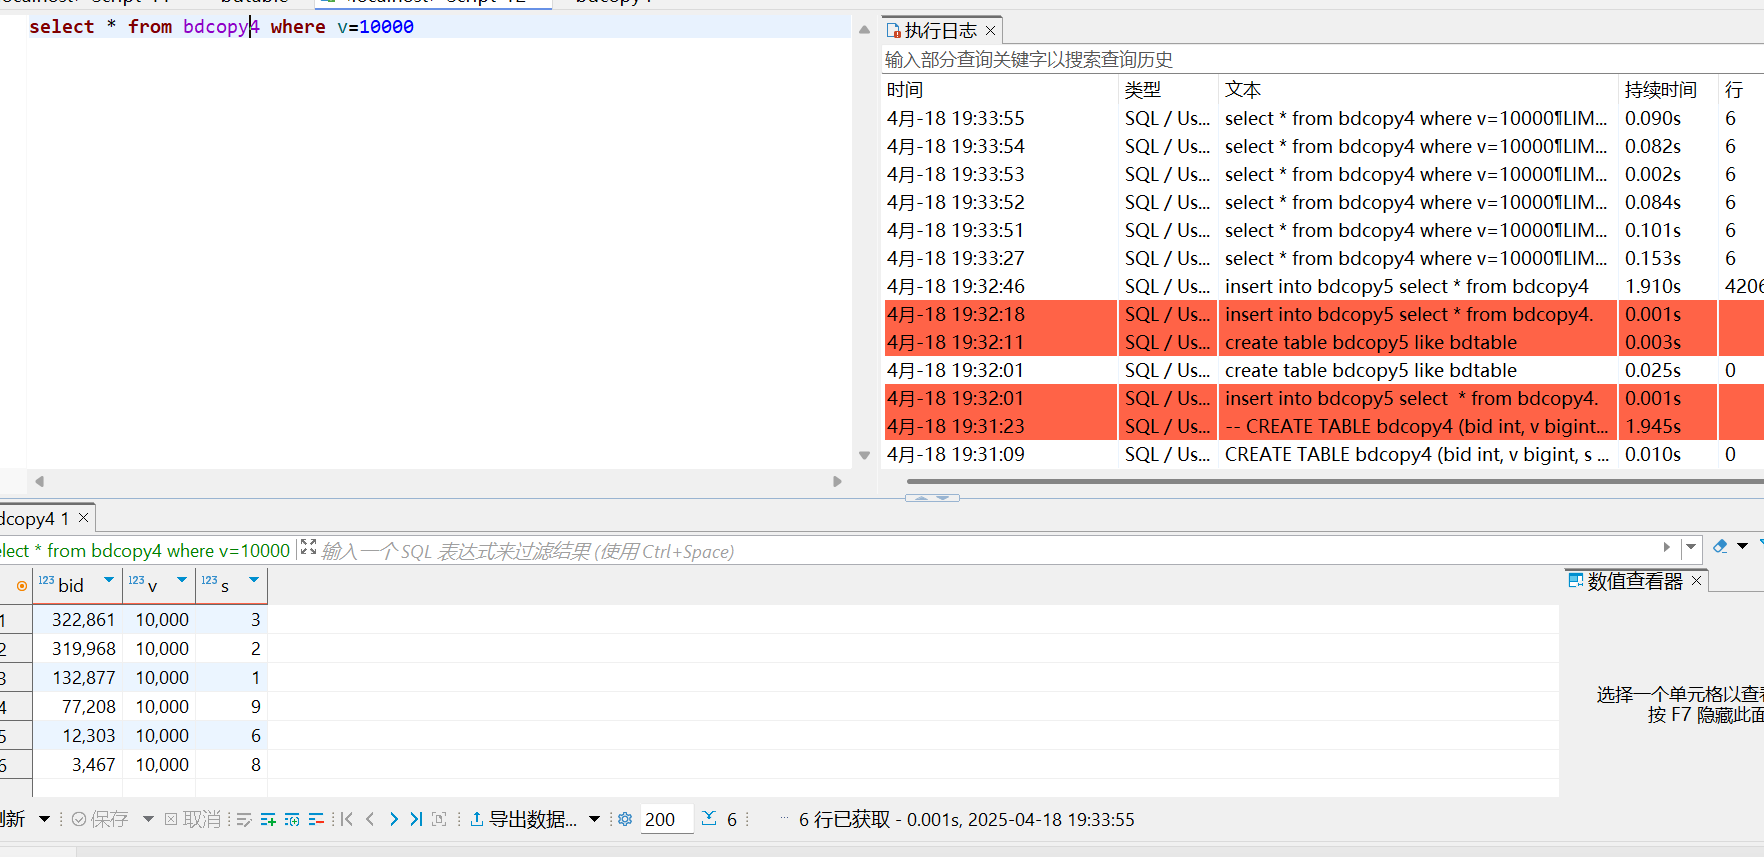
Task: Click the duration 1.910s cell
Action: point(1668,286)
